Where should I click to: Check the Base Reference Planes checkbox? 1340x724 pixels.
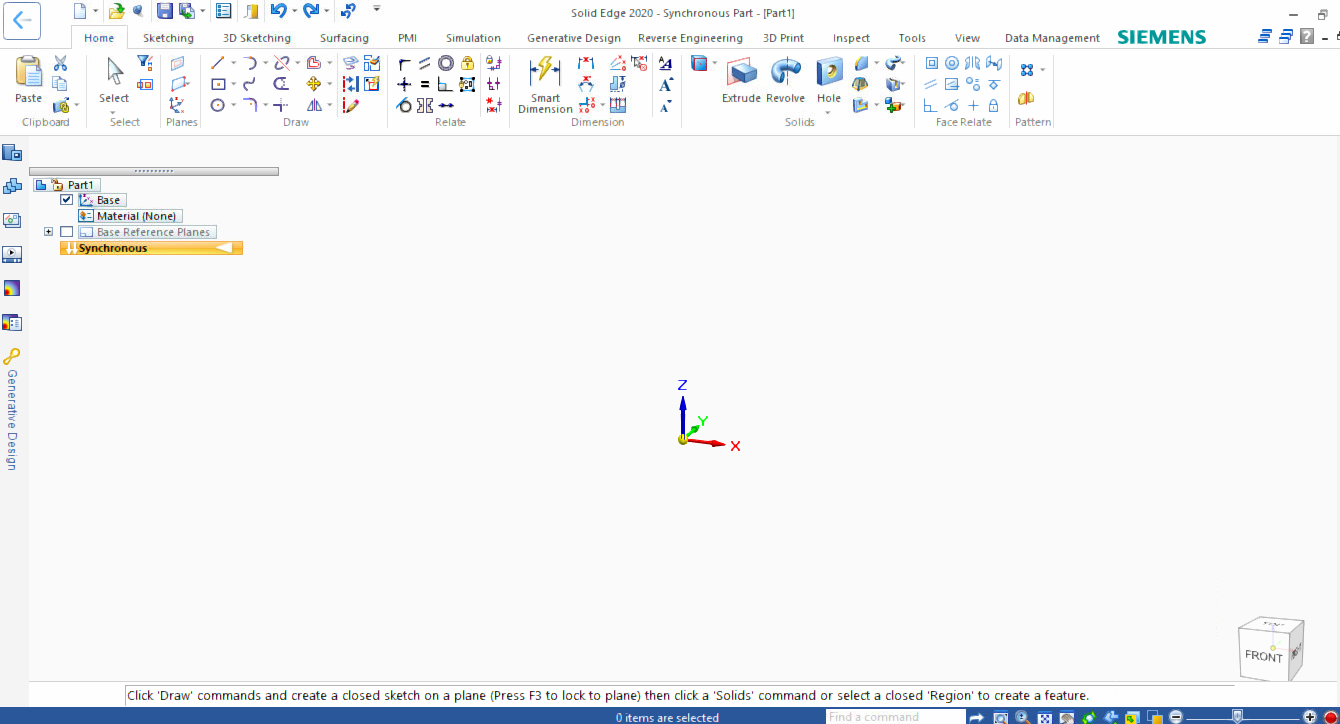coord(67,232)
